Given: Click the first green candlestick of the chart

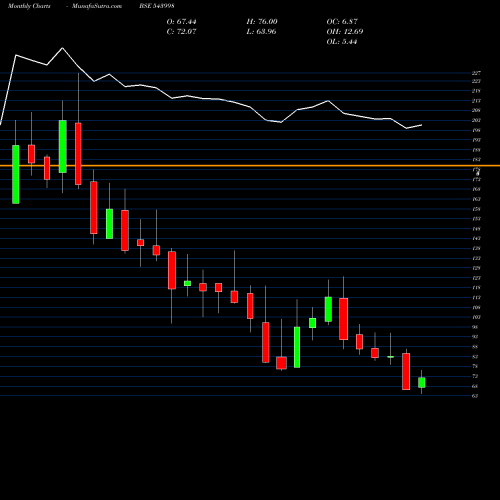Looking at the screenshot, I should [x=16, y=174].
